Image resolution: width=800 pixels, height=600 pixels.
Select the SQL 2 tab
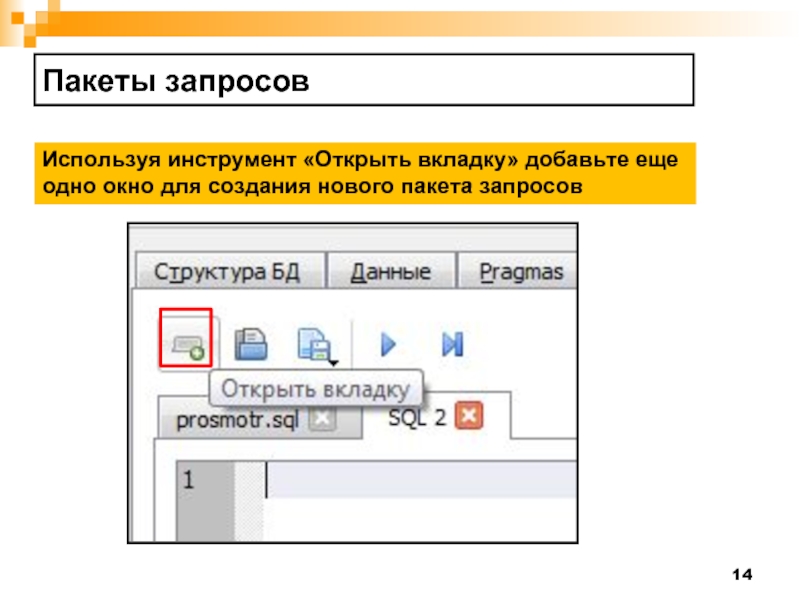pyautogui.click(x=417, y=417)
